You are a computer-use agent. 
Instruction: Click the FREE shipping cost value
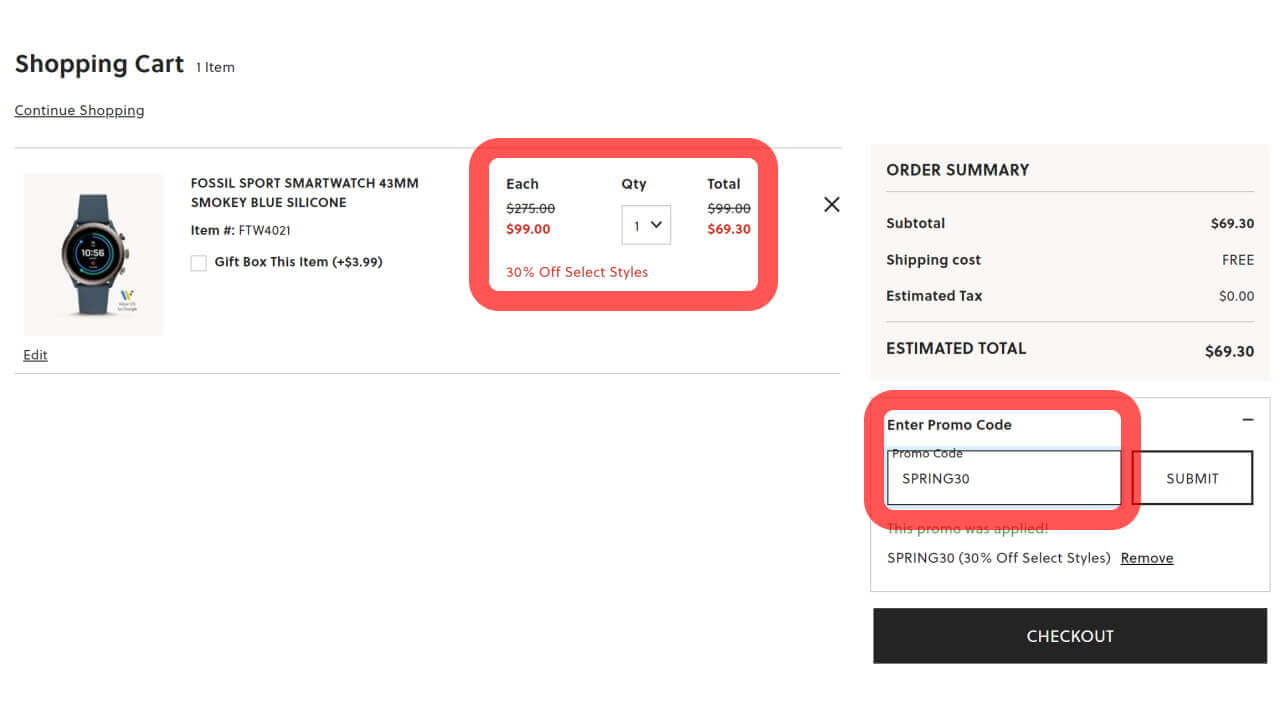pyautogui.click(x=1237, y=260)
